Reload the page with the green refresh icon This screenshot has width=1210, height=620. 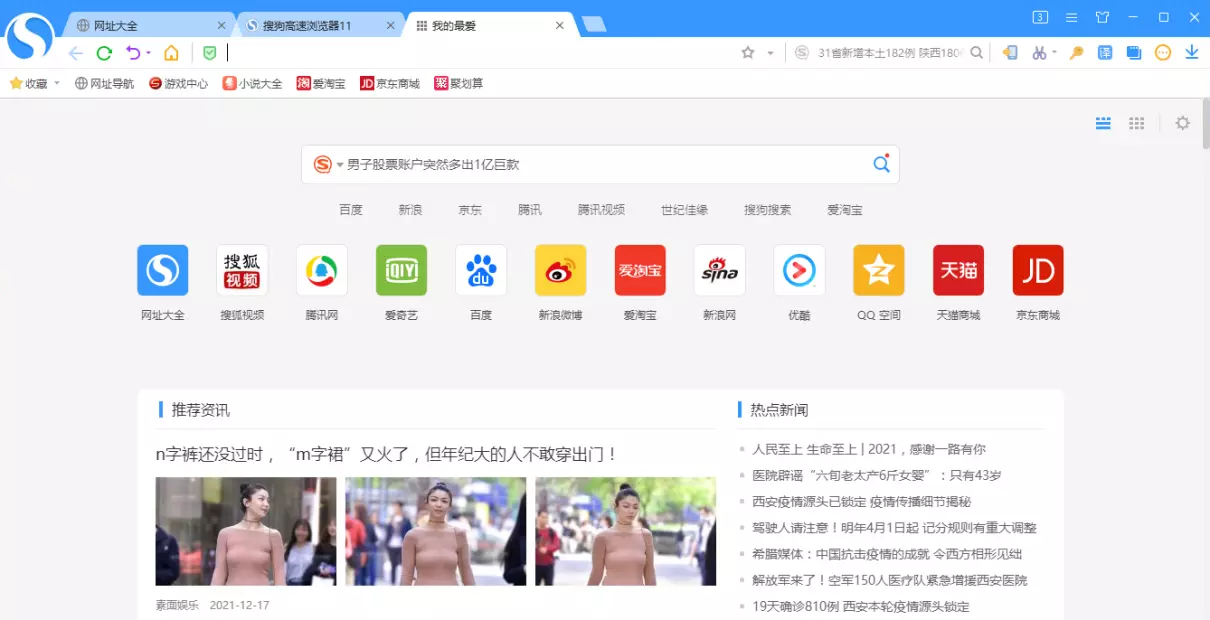[x=104, y=53]
